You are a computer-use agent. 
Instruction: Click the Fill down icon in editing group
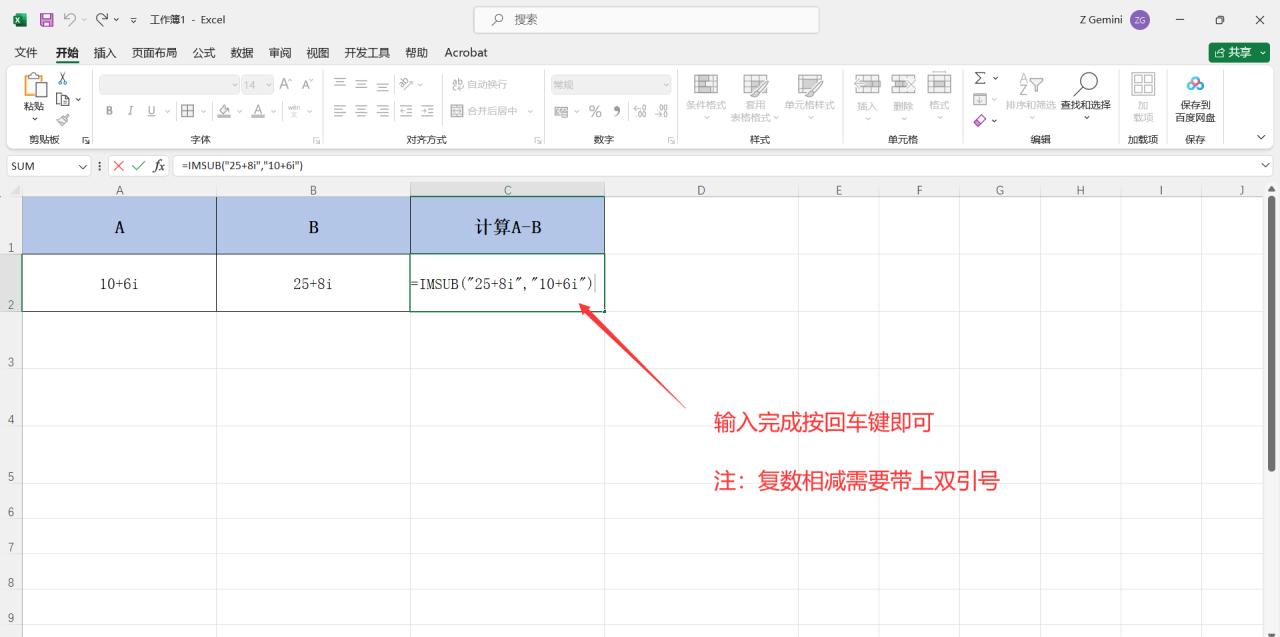click(x=980, y=99)
